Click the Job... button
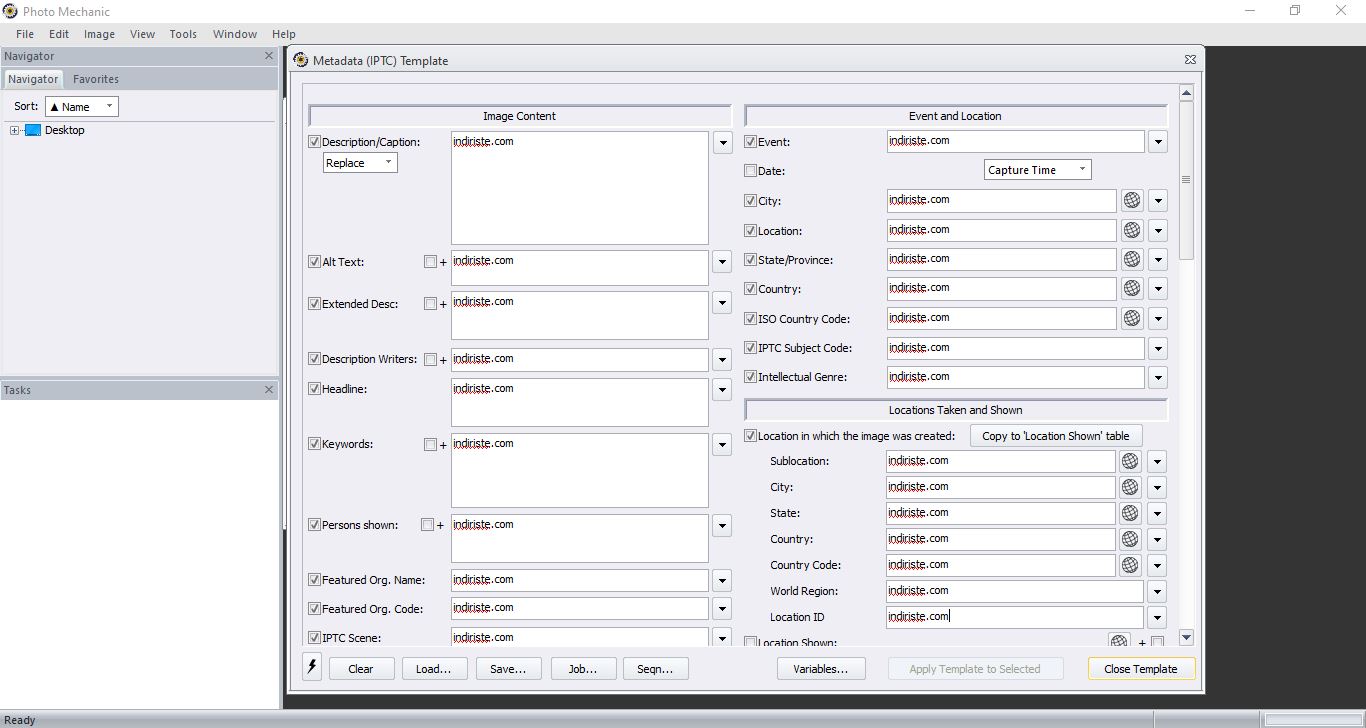The image size is (1366, 728). [583, 669]
